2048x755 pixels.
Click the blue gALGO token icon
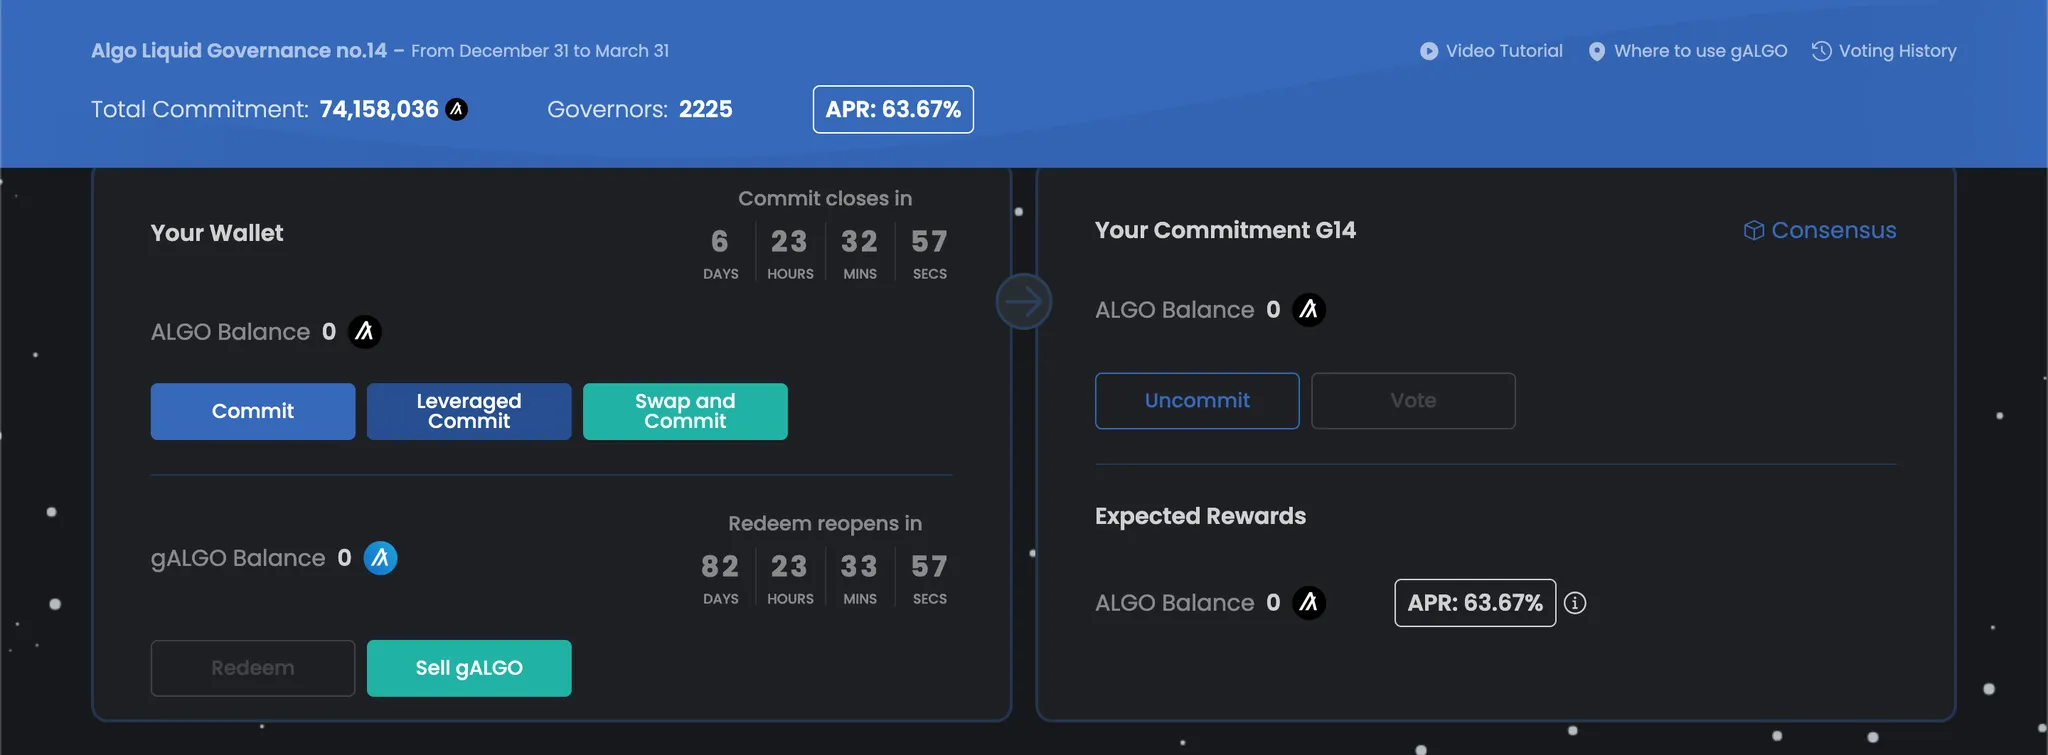380,558
